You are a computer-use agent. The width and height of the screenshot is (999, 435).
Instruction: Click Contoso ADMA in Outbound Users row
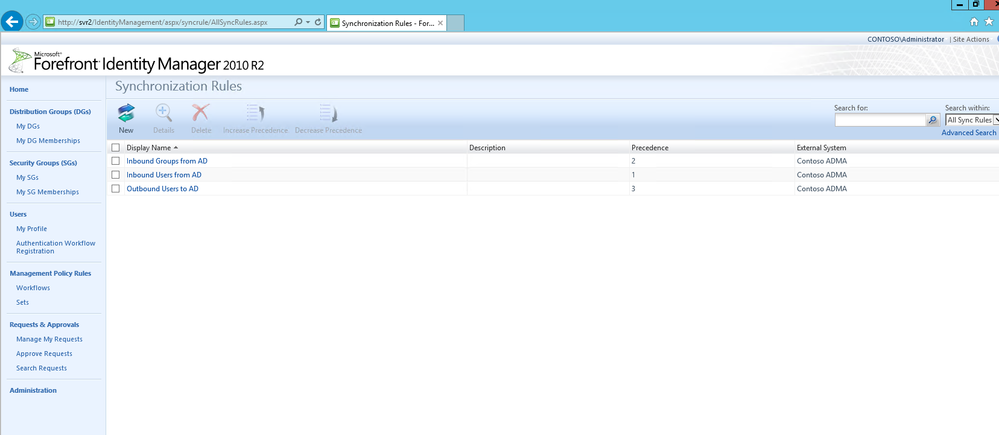click(x=822, y=189)
